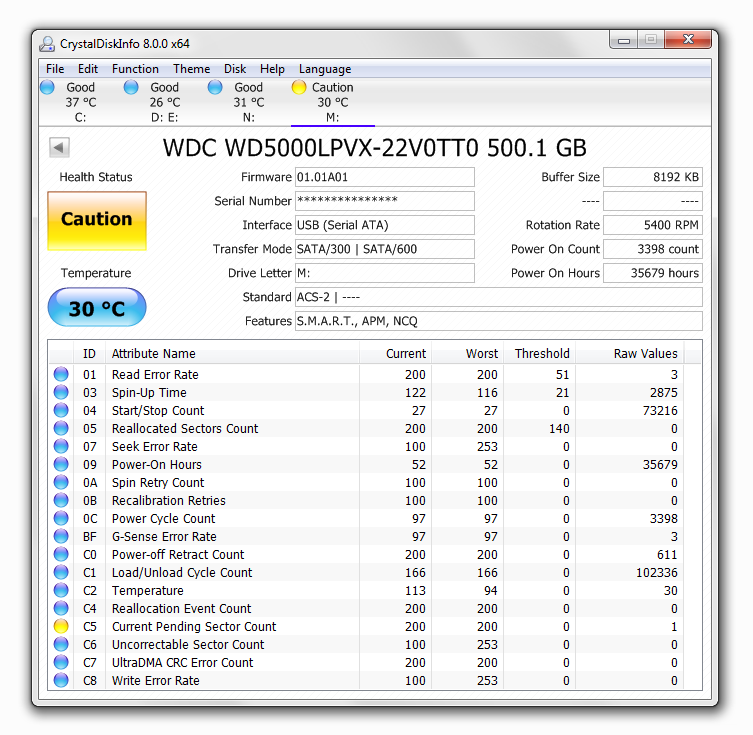
Task: Click the blue status icon for disk N:
Action: (x=215, y=88)
